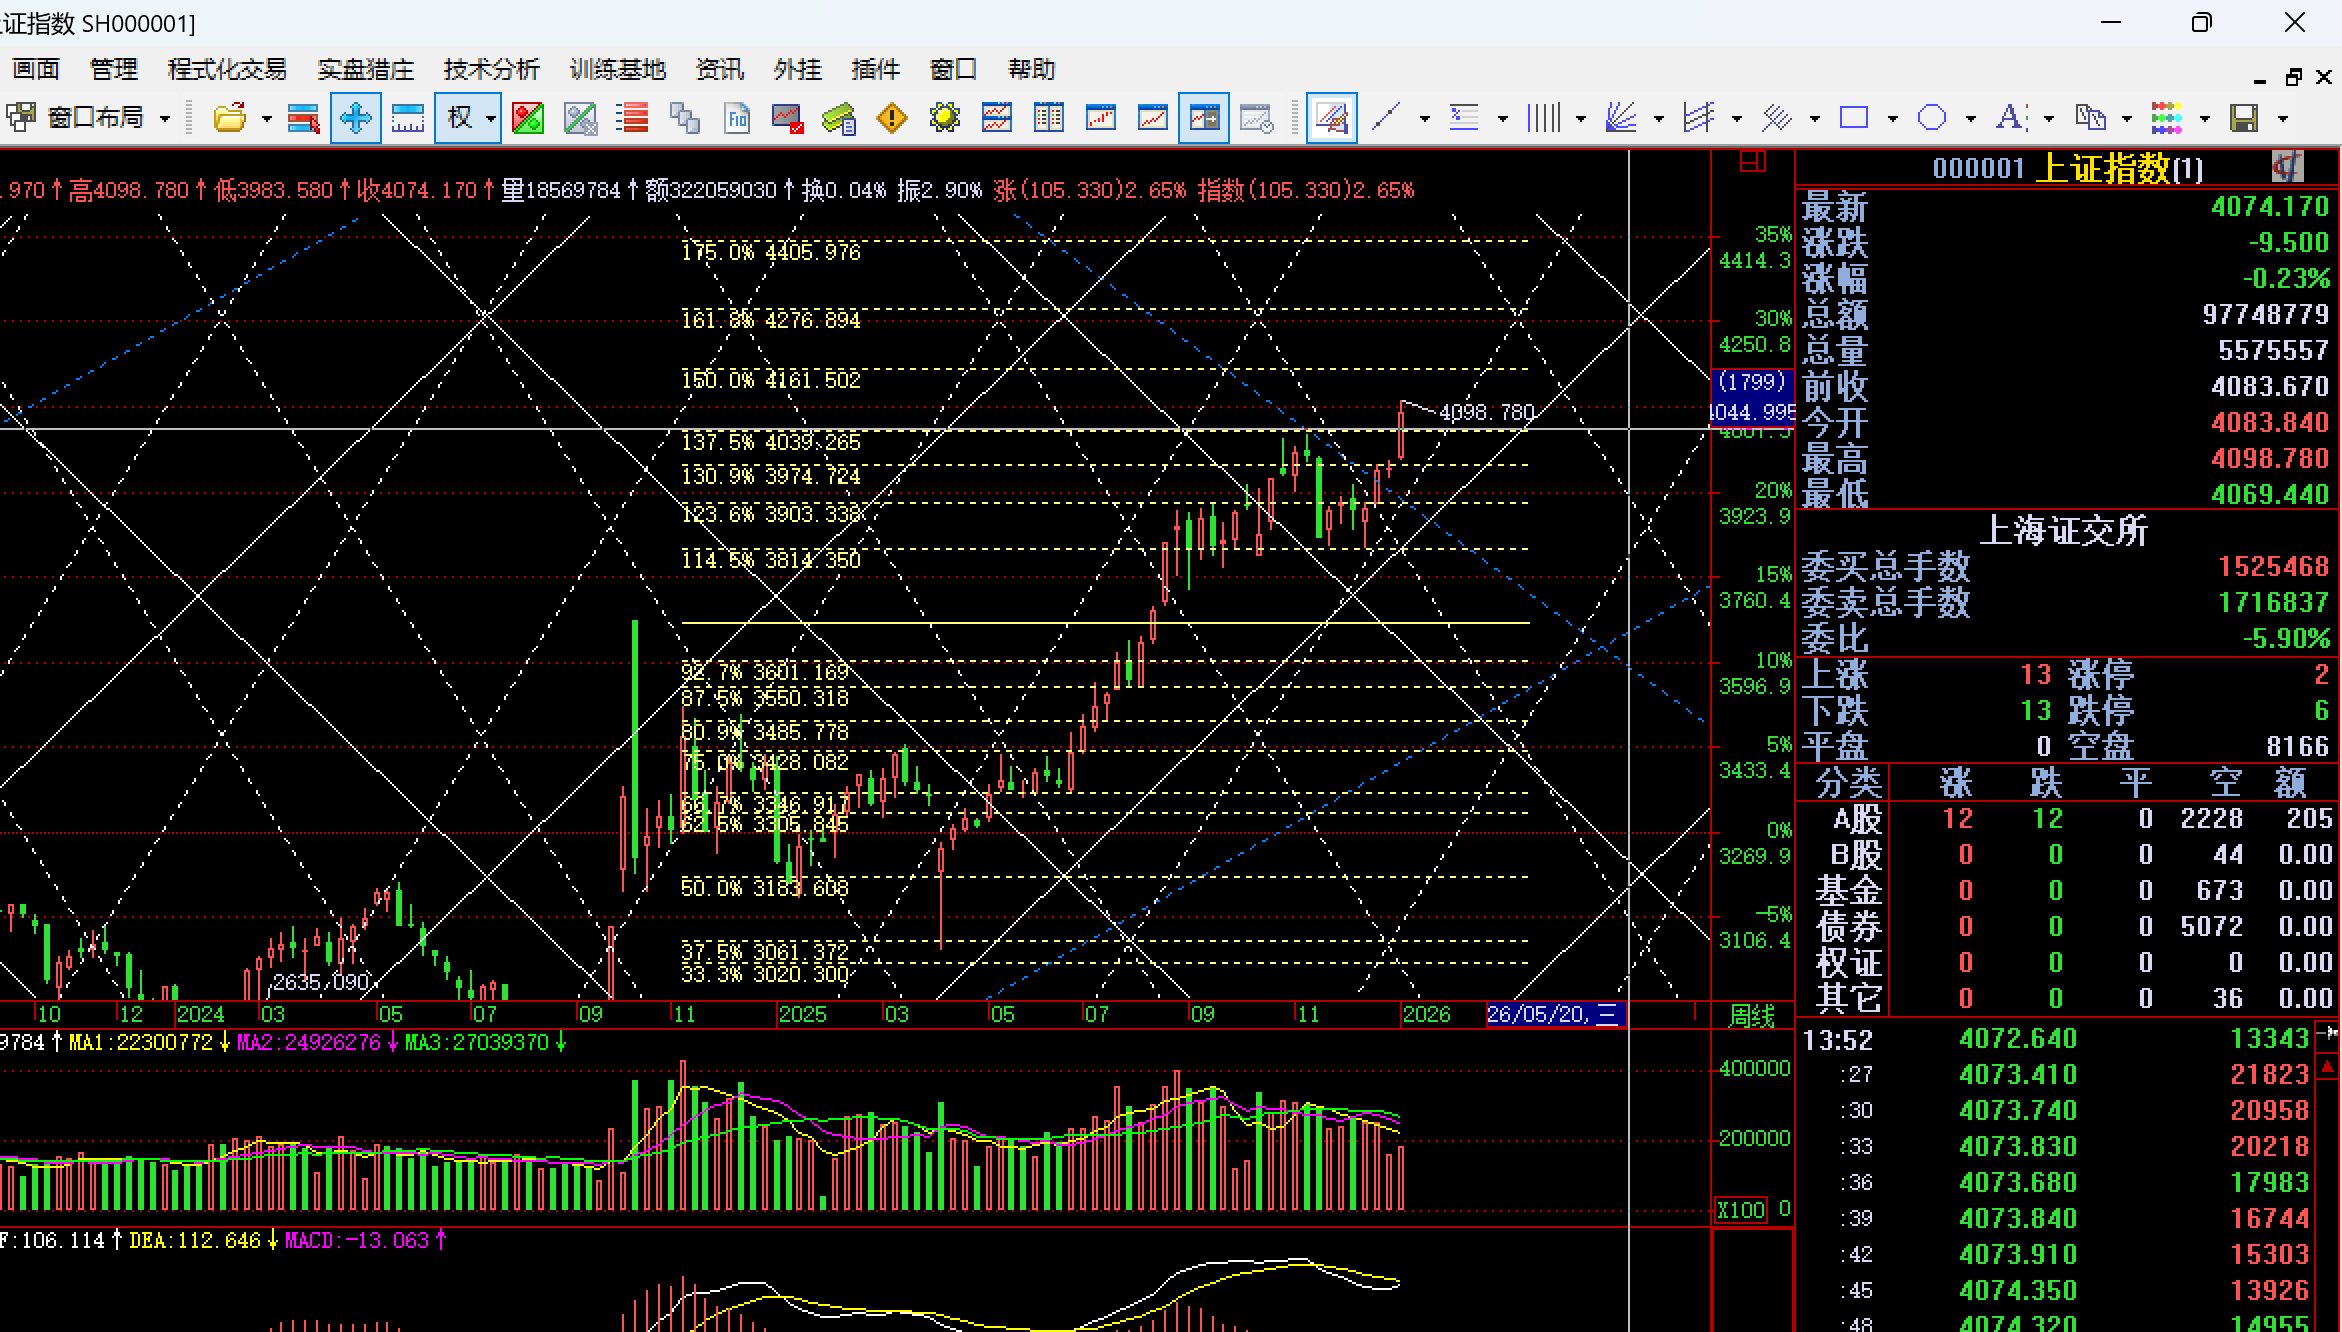Toggle the 权 adjustment button
The image size is (2342, 1332).
pyautogui.click(x=459, y=118)
